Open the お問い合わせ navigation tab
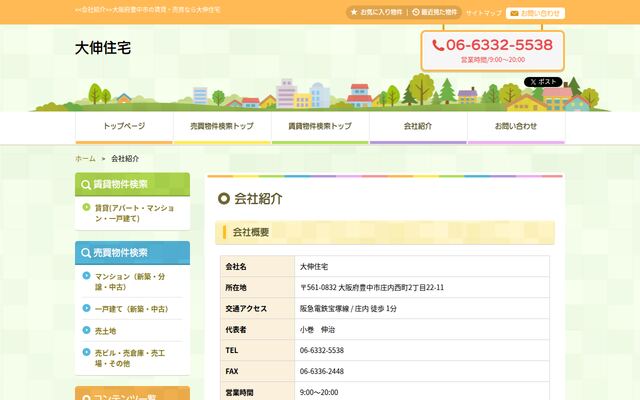This screenshot has height=400, width=640. [516, 128]
